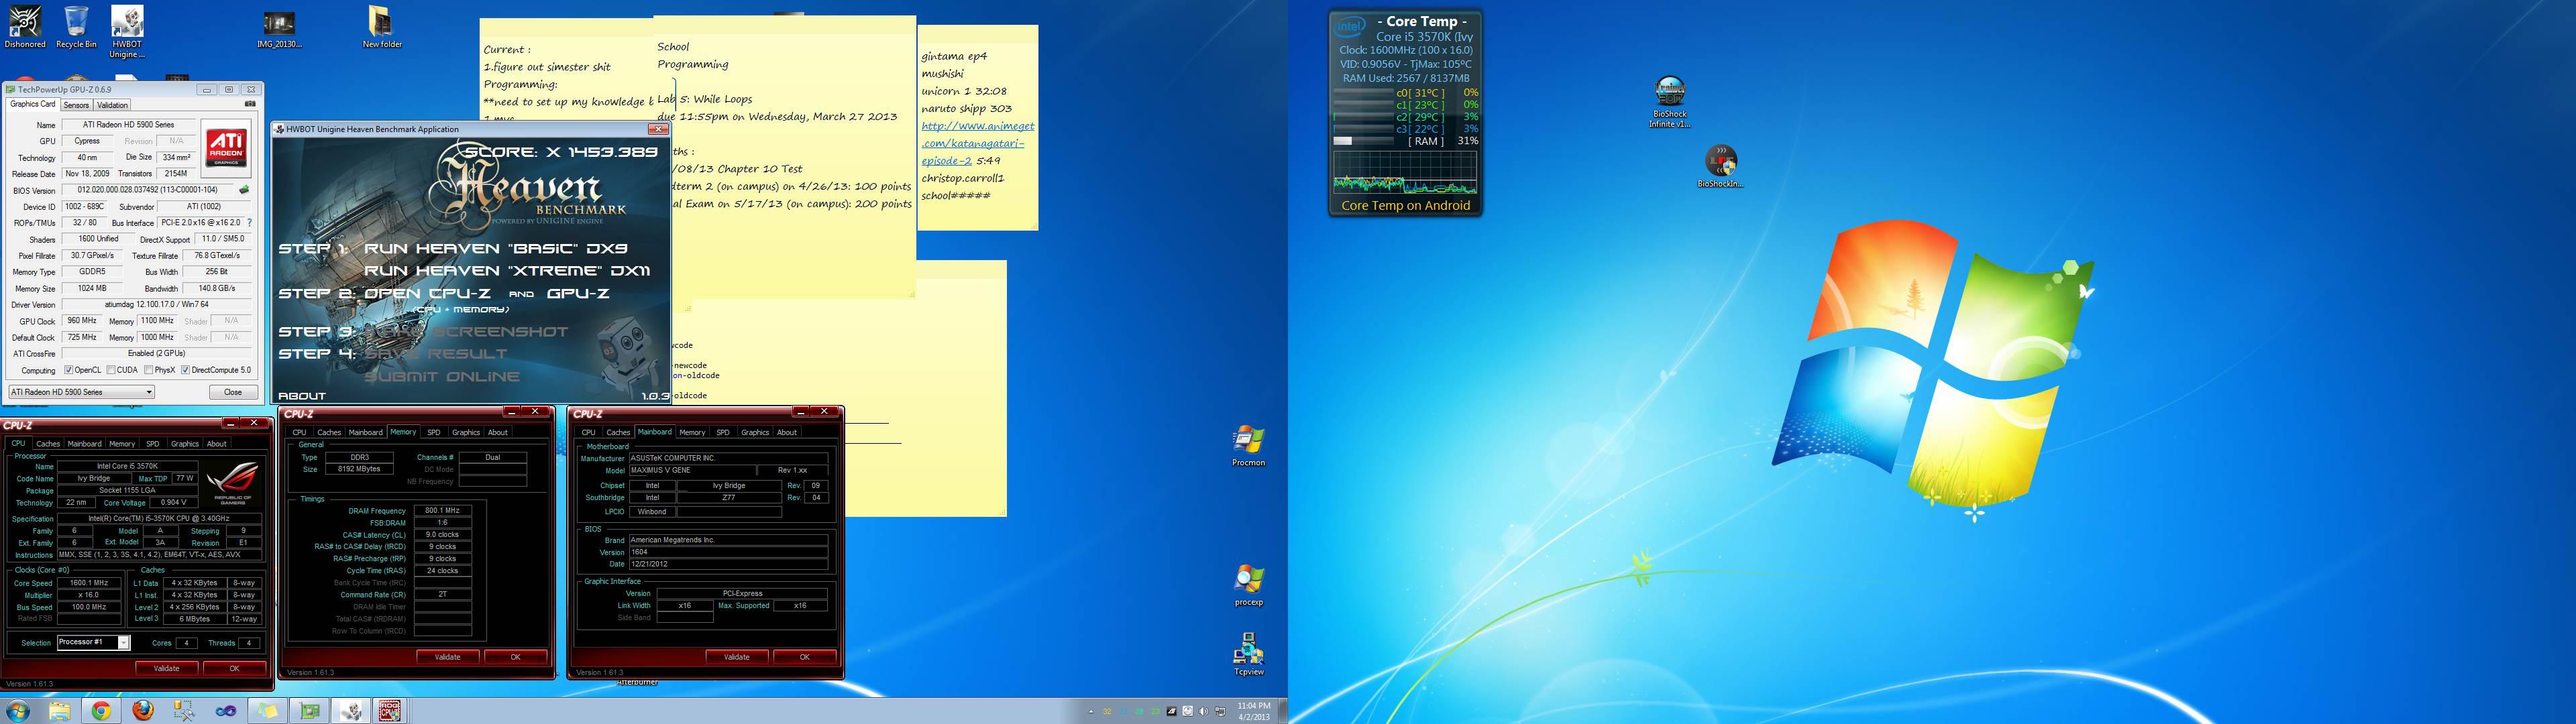Open Google Chrome from taskbar
Viewport: 2576px width, 724px height.
pos(101,711)
